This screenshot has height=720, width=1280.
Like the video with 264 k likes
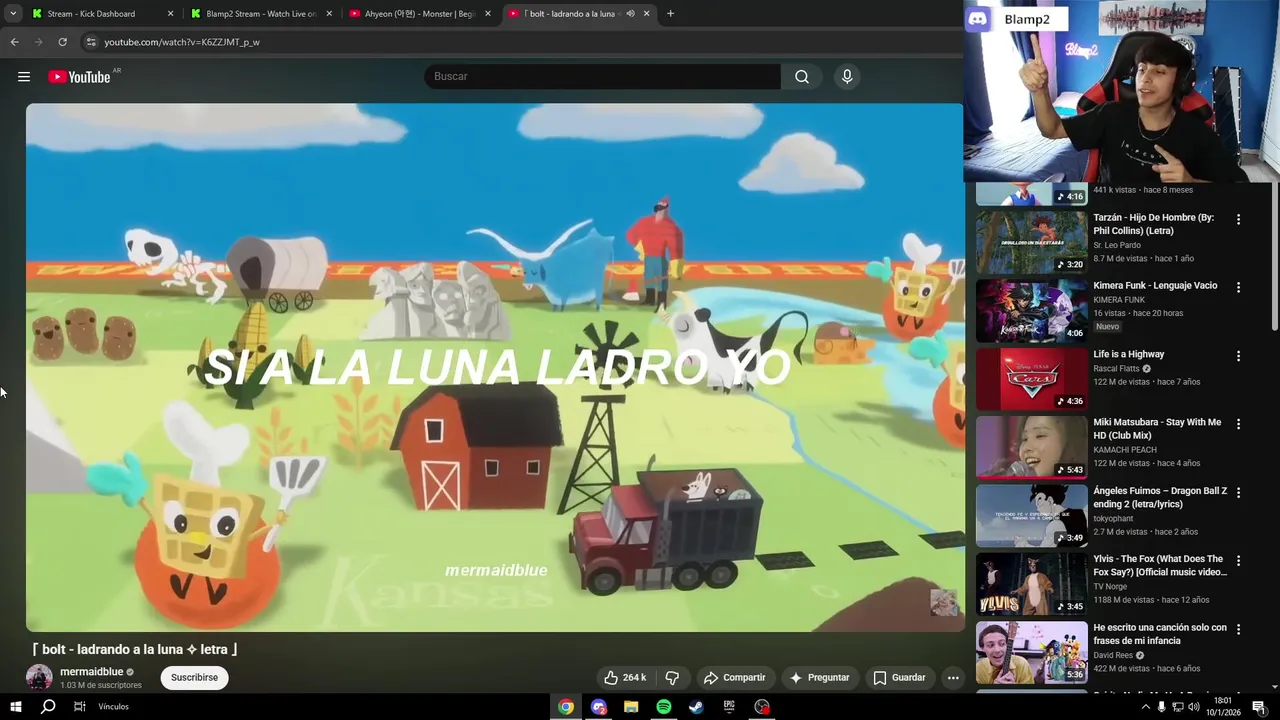click(x=625, y=678)
